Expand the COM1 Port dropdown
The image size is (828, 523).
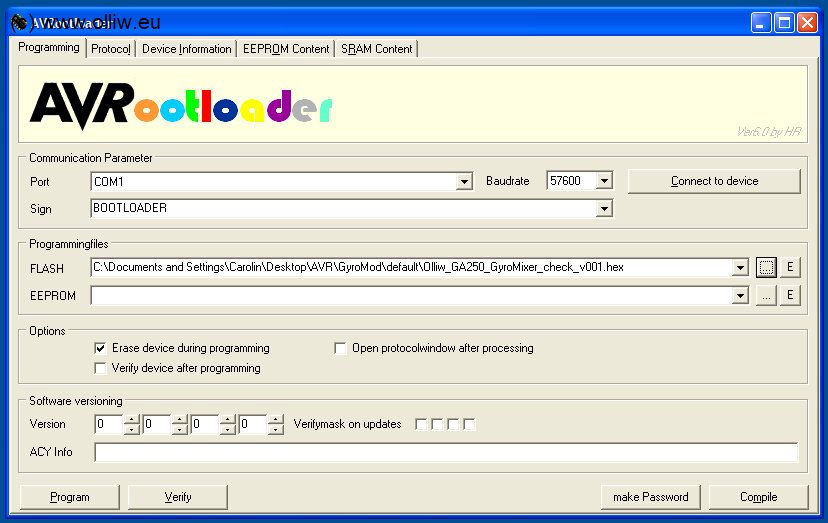463,182
